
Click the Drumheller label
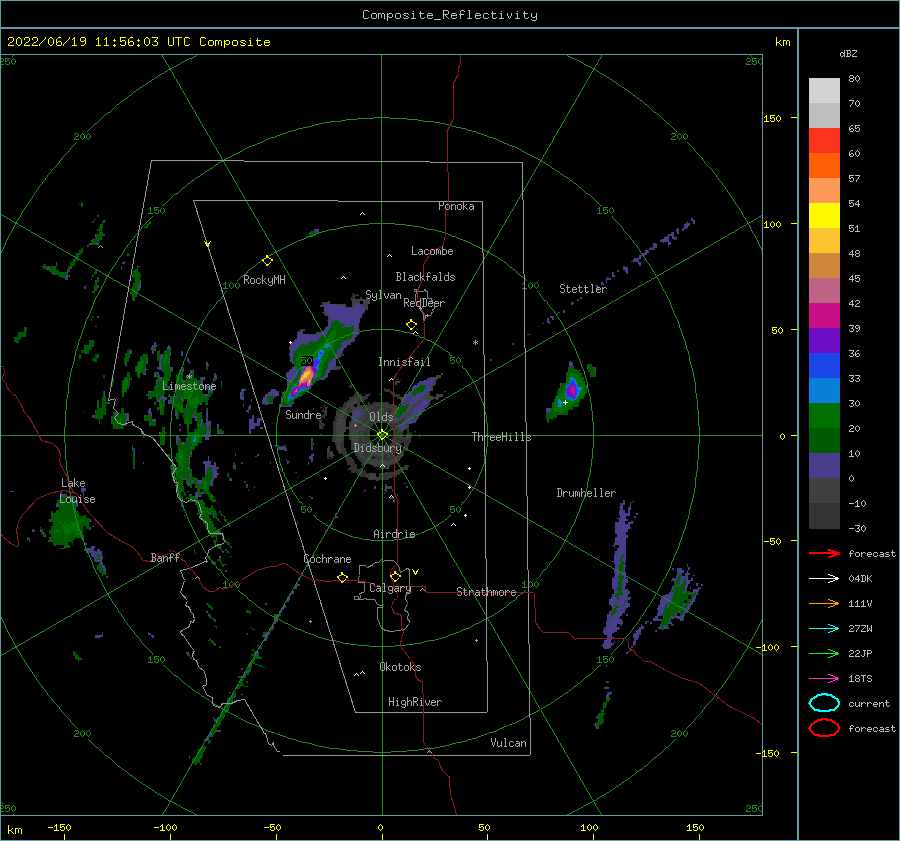coord(586,493)
